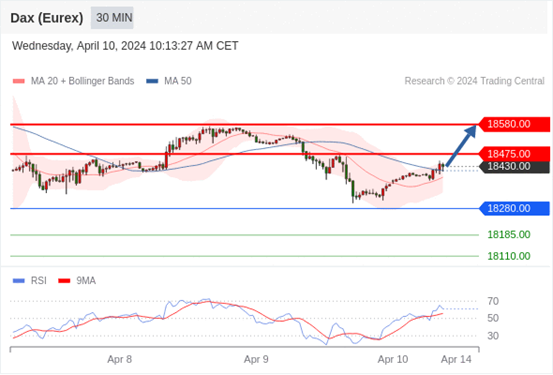The width and height of the screenshot is (553, 375).
Task: Select the Apr 10 date on the axis
Action: click(393, 359)
